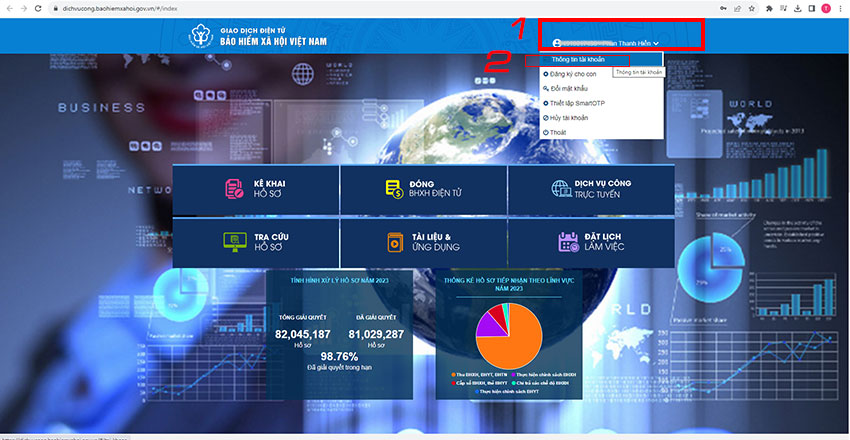Click the purple calendar icon for Đặt lịch

(x=568, y=242)
